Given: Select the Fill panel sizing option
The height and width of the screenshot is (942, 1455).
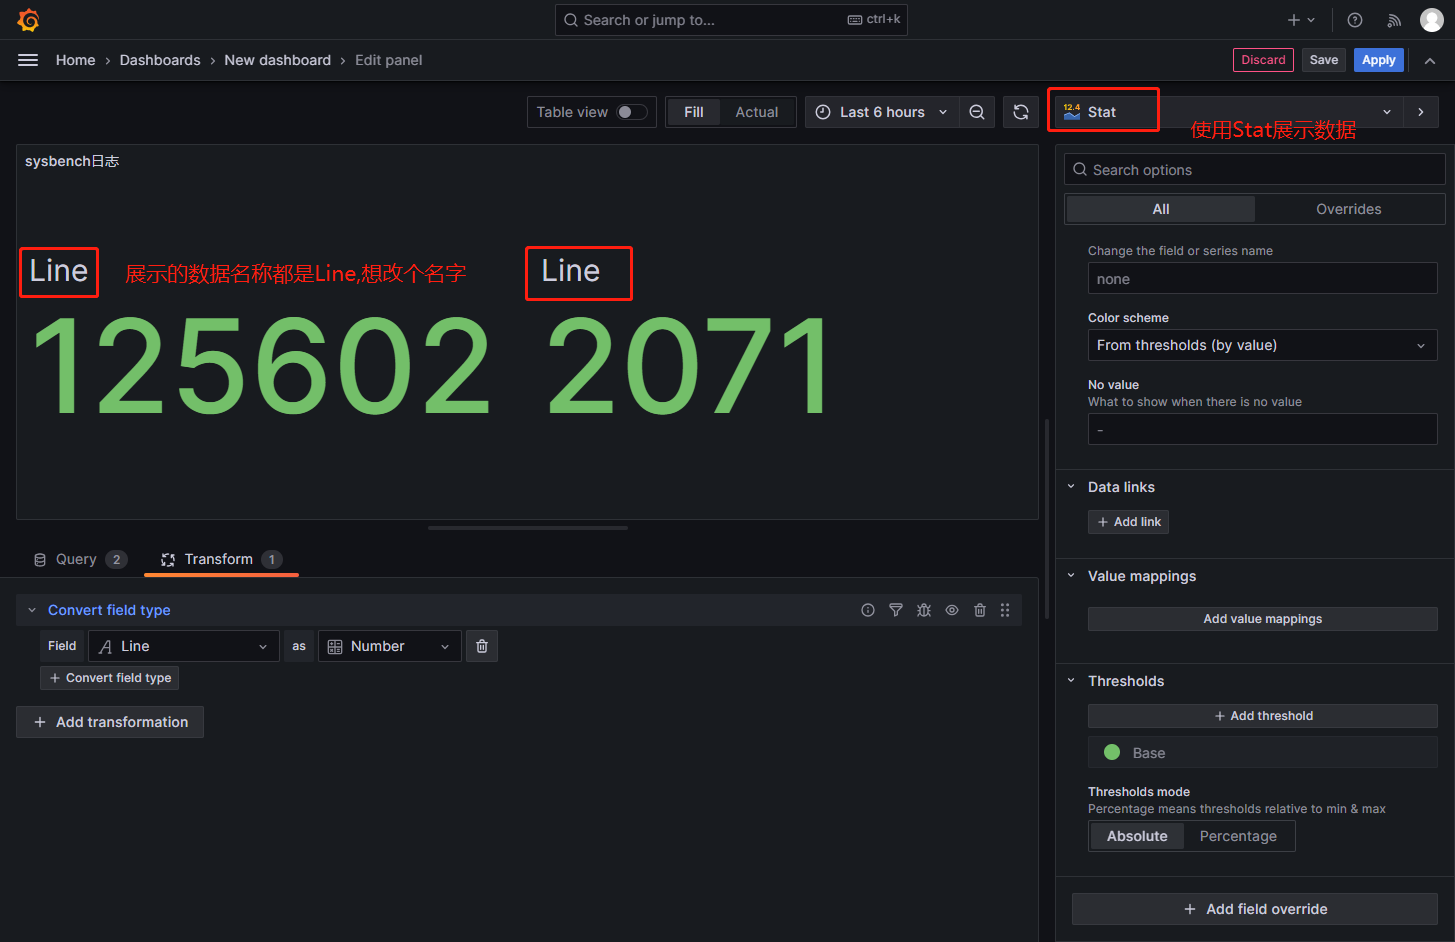Looking at the screenshot, I should point(694,112).
